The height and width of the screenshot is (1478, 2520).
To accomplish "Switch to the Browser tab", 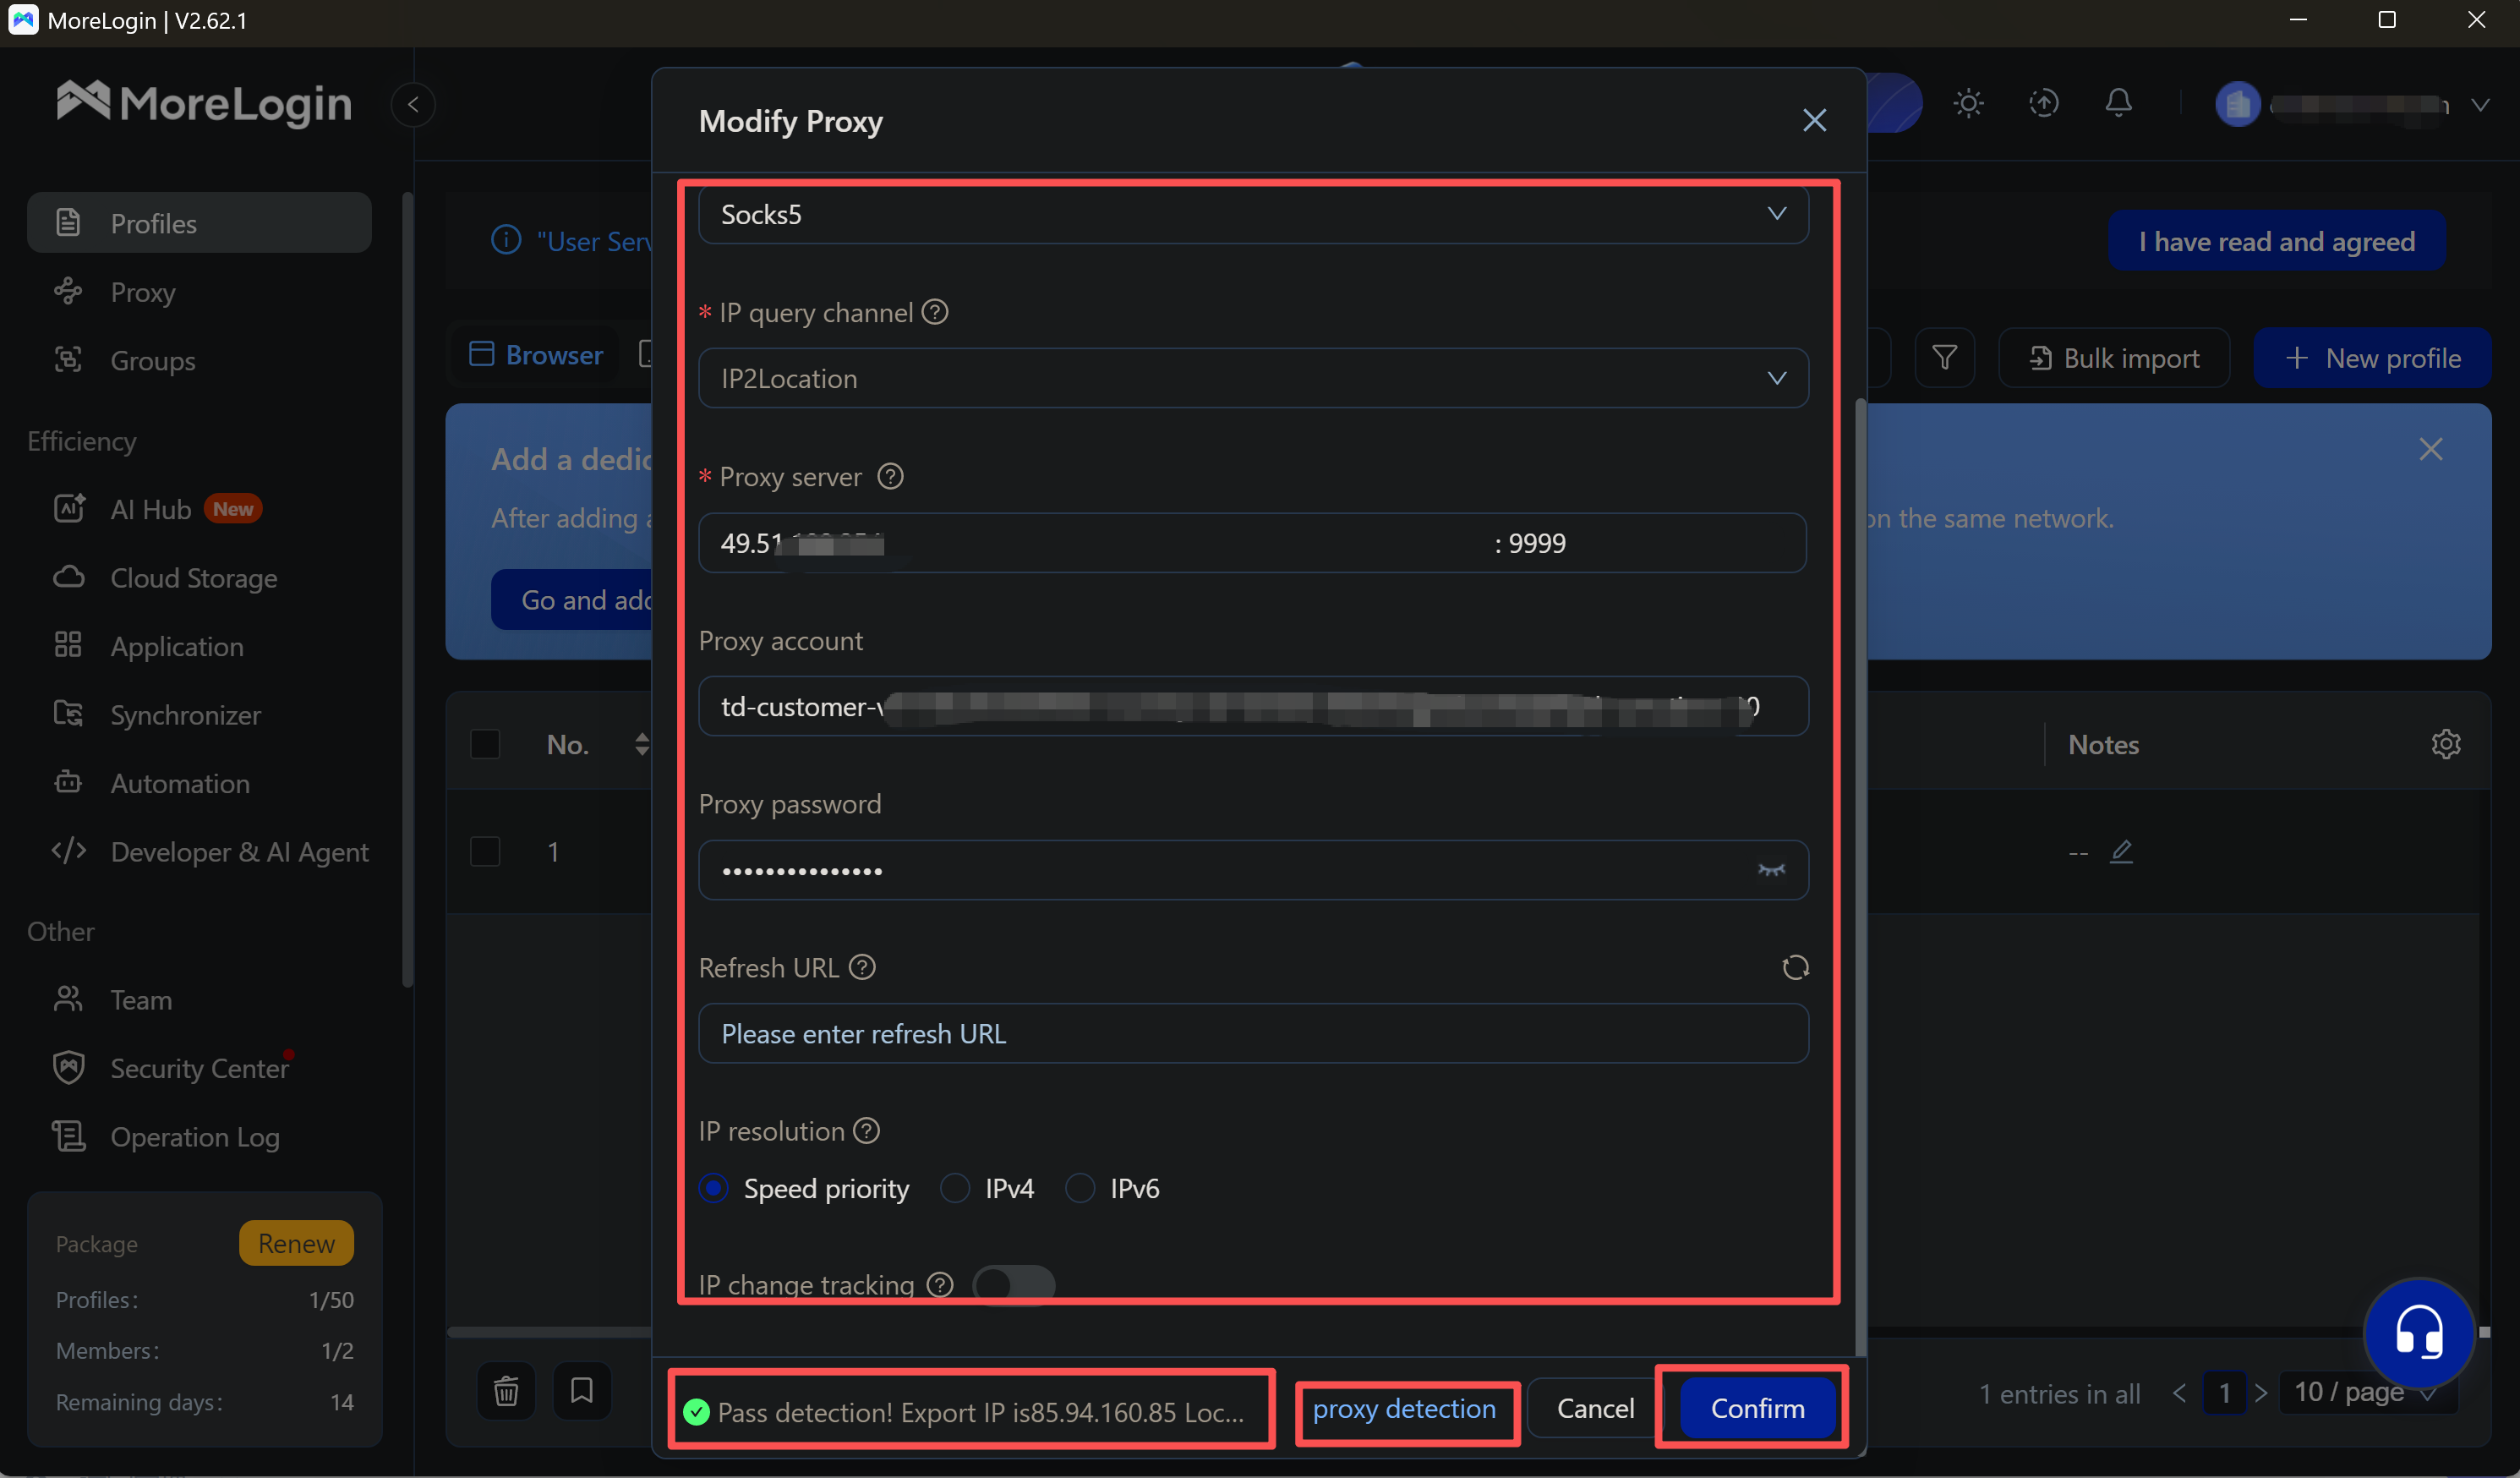I will pyautogui.click(x=537, y=355).
